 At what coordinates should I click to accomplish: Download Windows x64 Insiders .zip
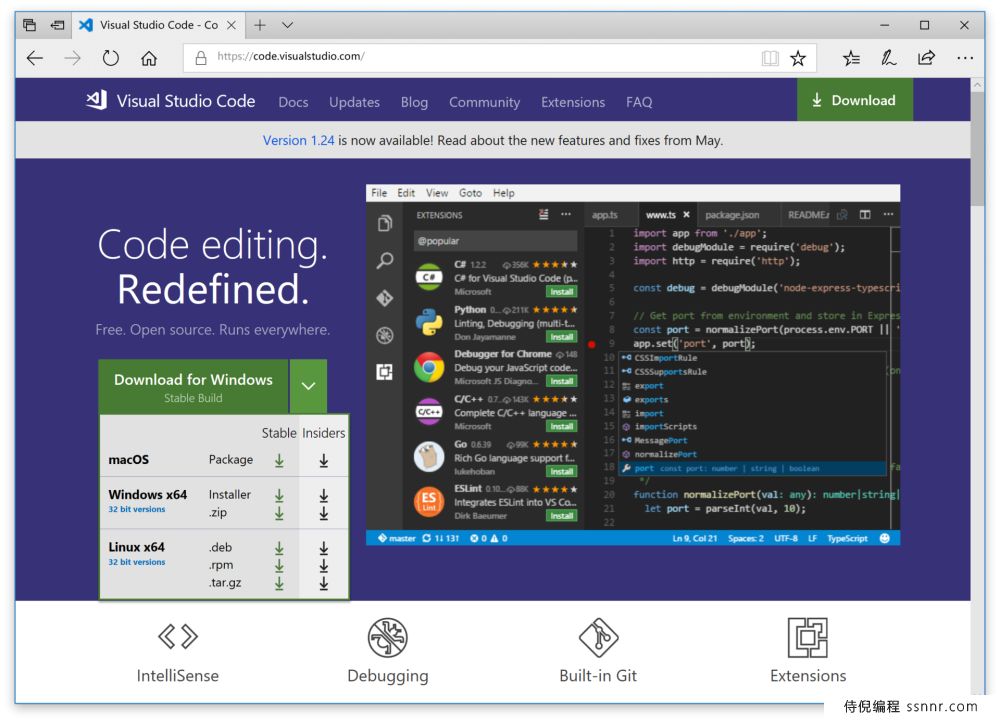pyautogui.click(x=323, y=513)
